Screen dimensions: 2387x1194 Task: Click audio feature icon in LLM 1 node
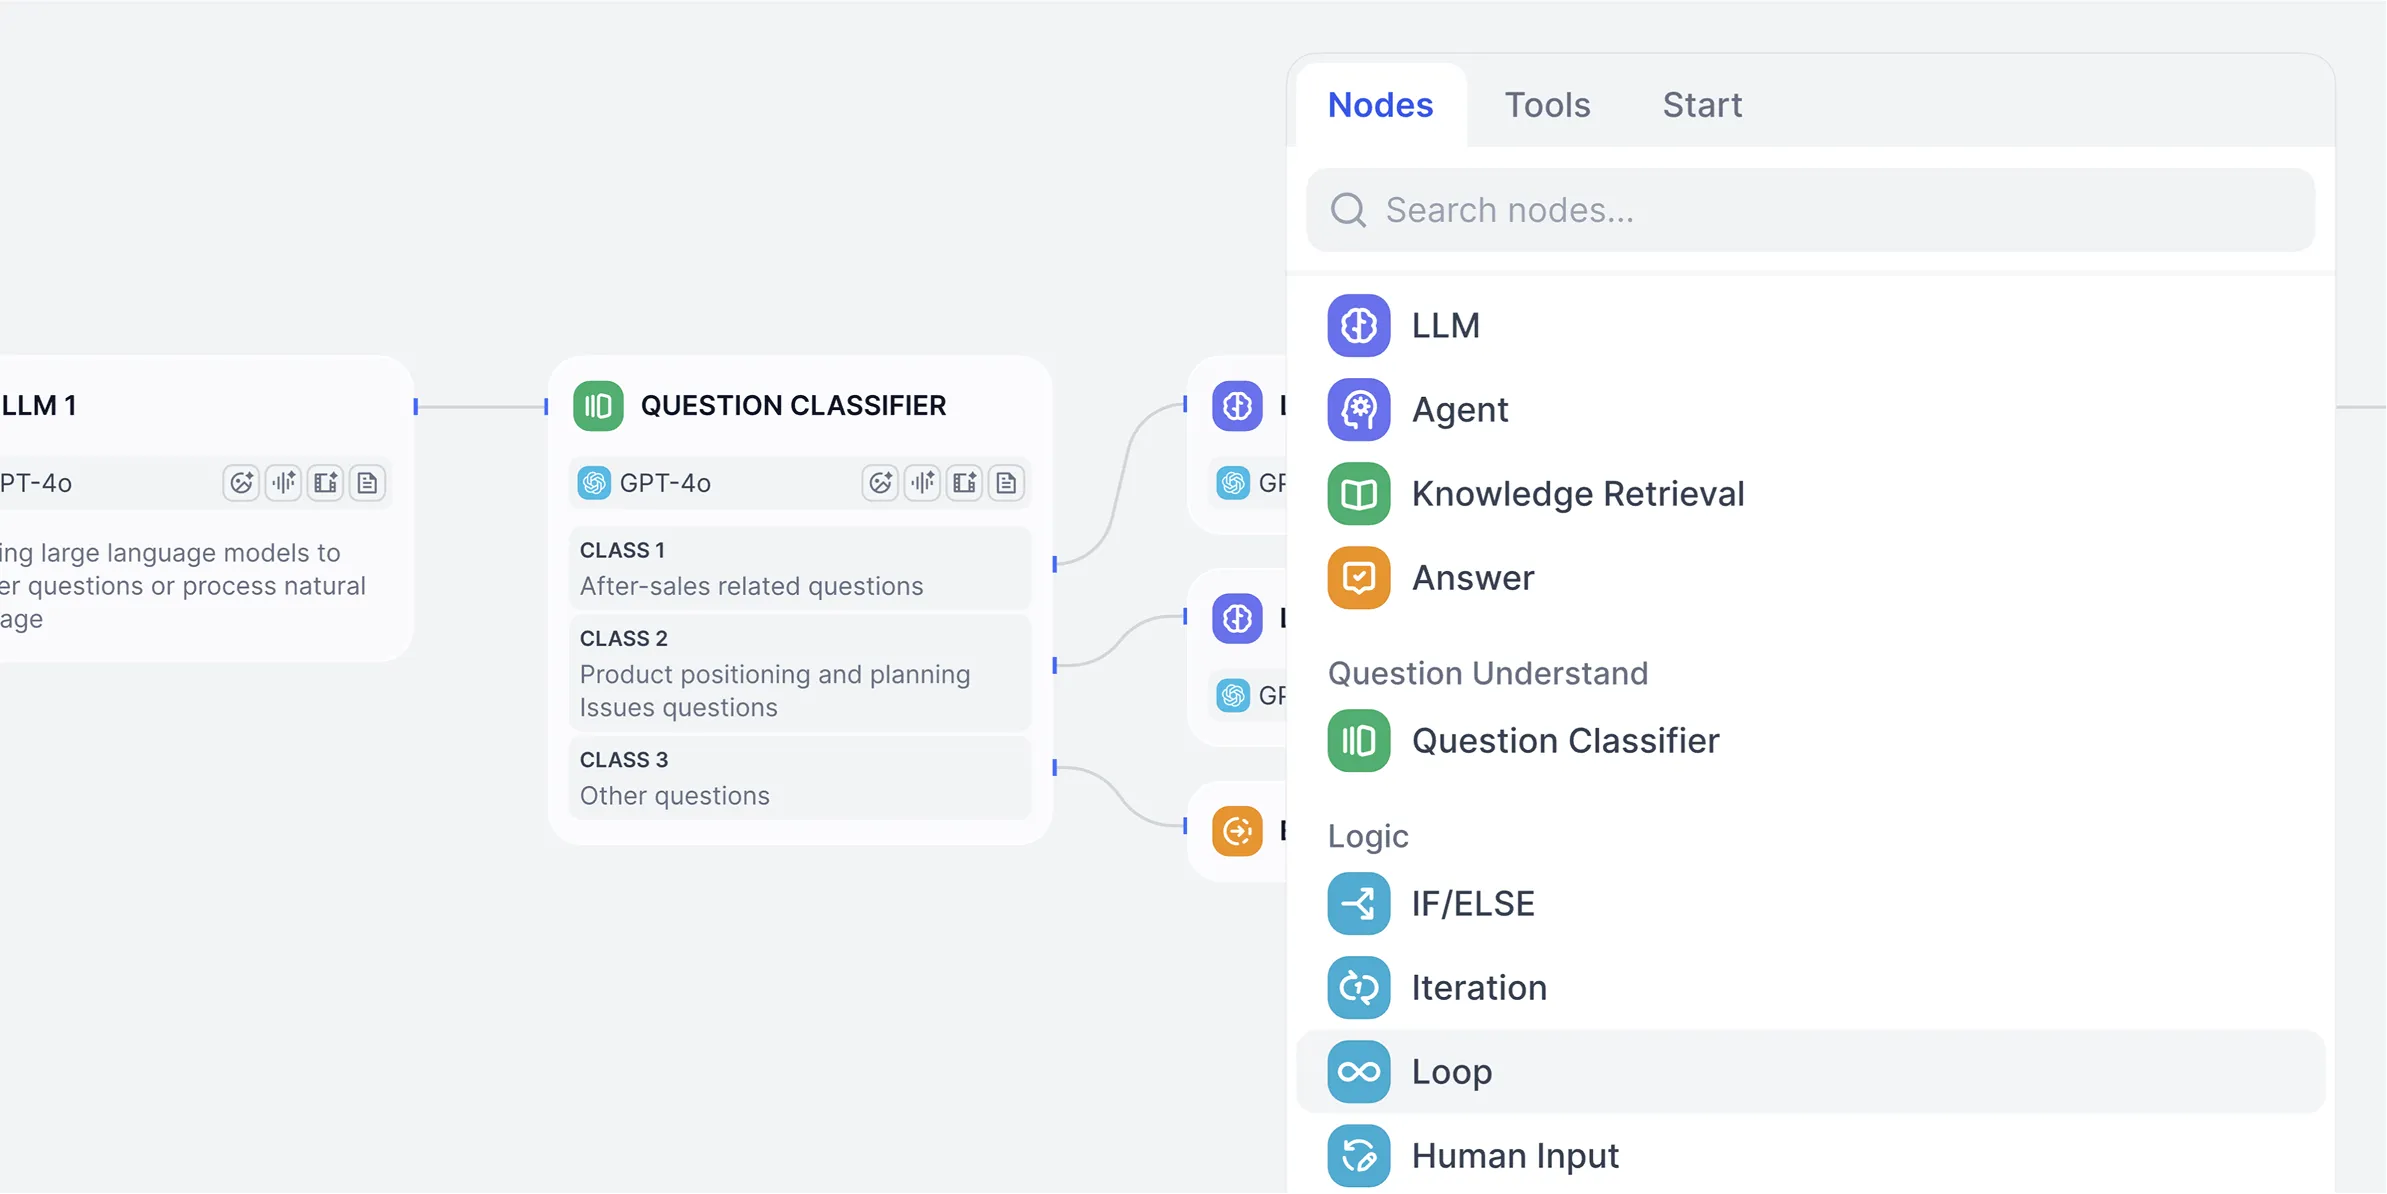point(283,483)
